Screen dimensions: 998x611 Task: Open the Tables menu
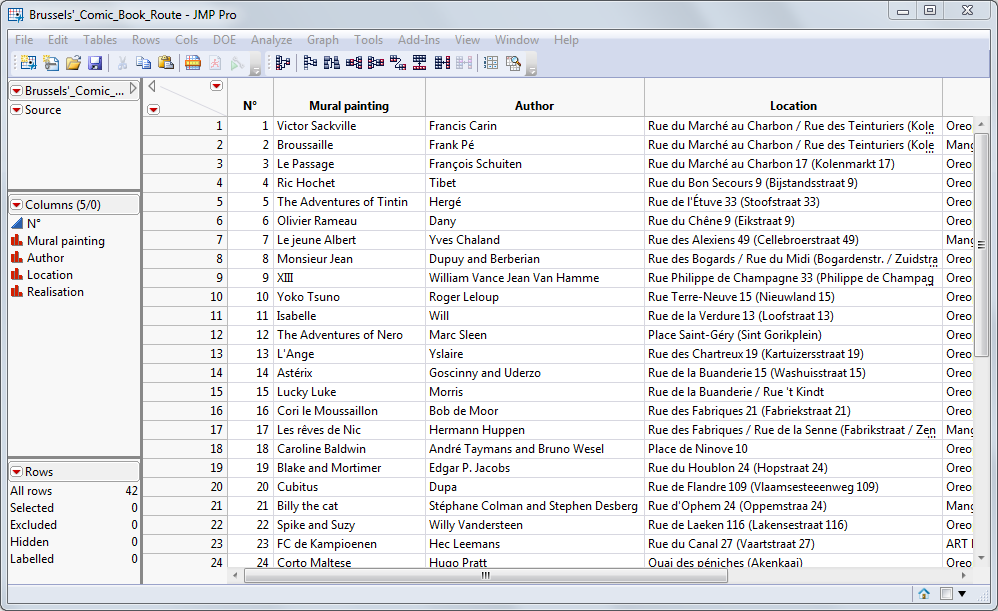pyautogui.click(x=100, y=40)
